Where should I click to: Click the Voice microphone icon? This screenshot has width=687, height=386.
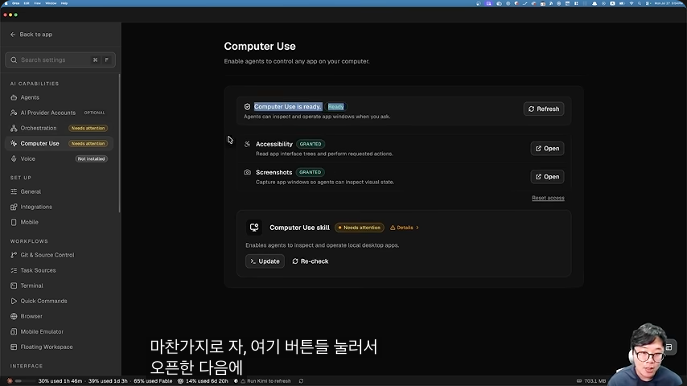pos(14,159)
